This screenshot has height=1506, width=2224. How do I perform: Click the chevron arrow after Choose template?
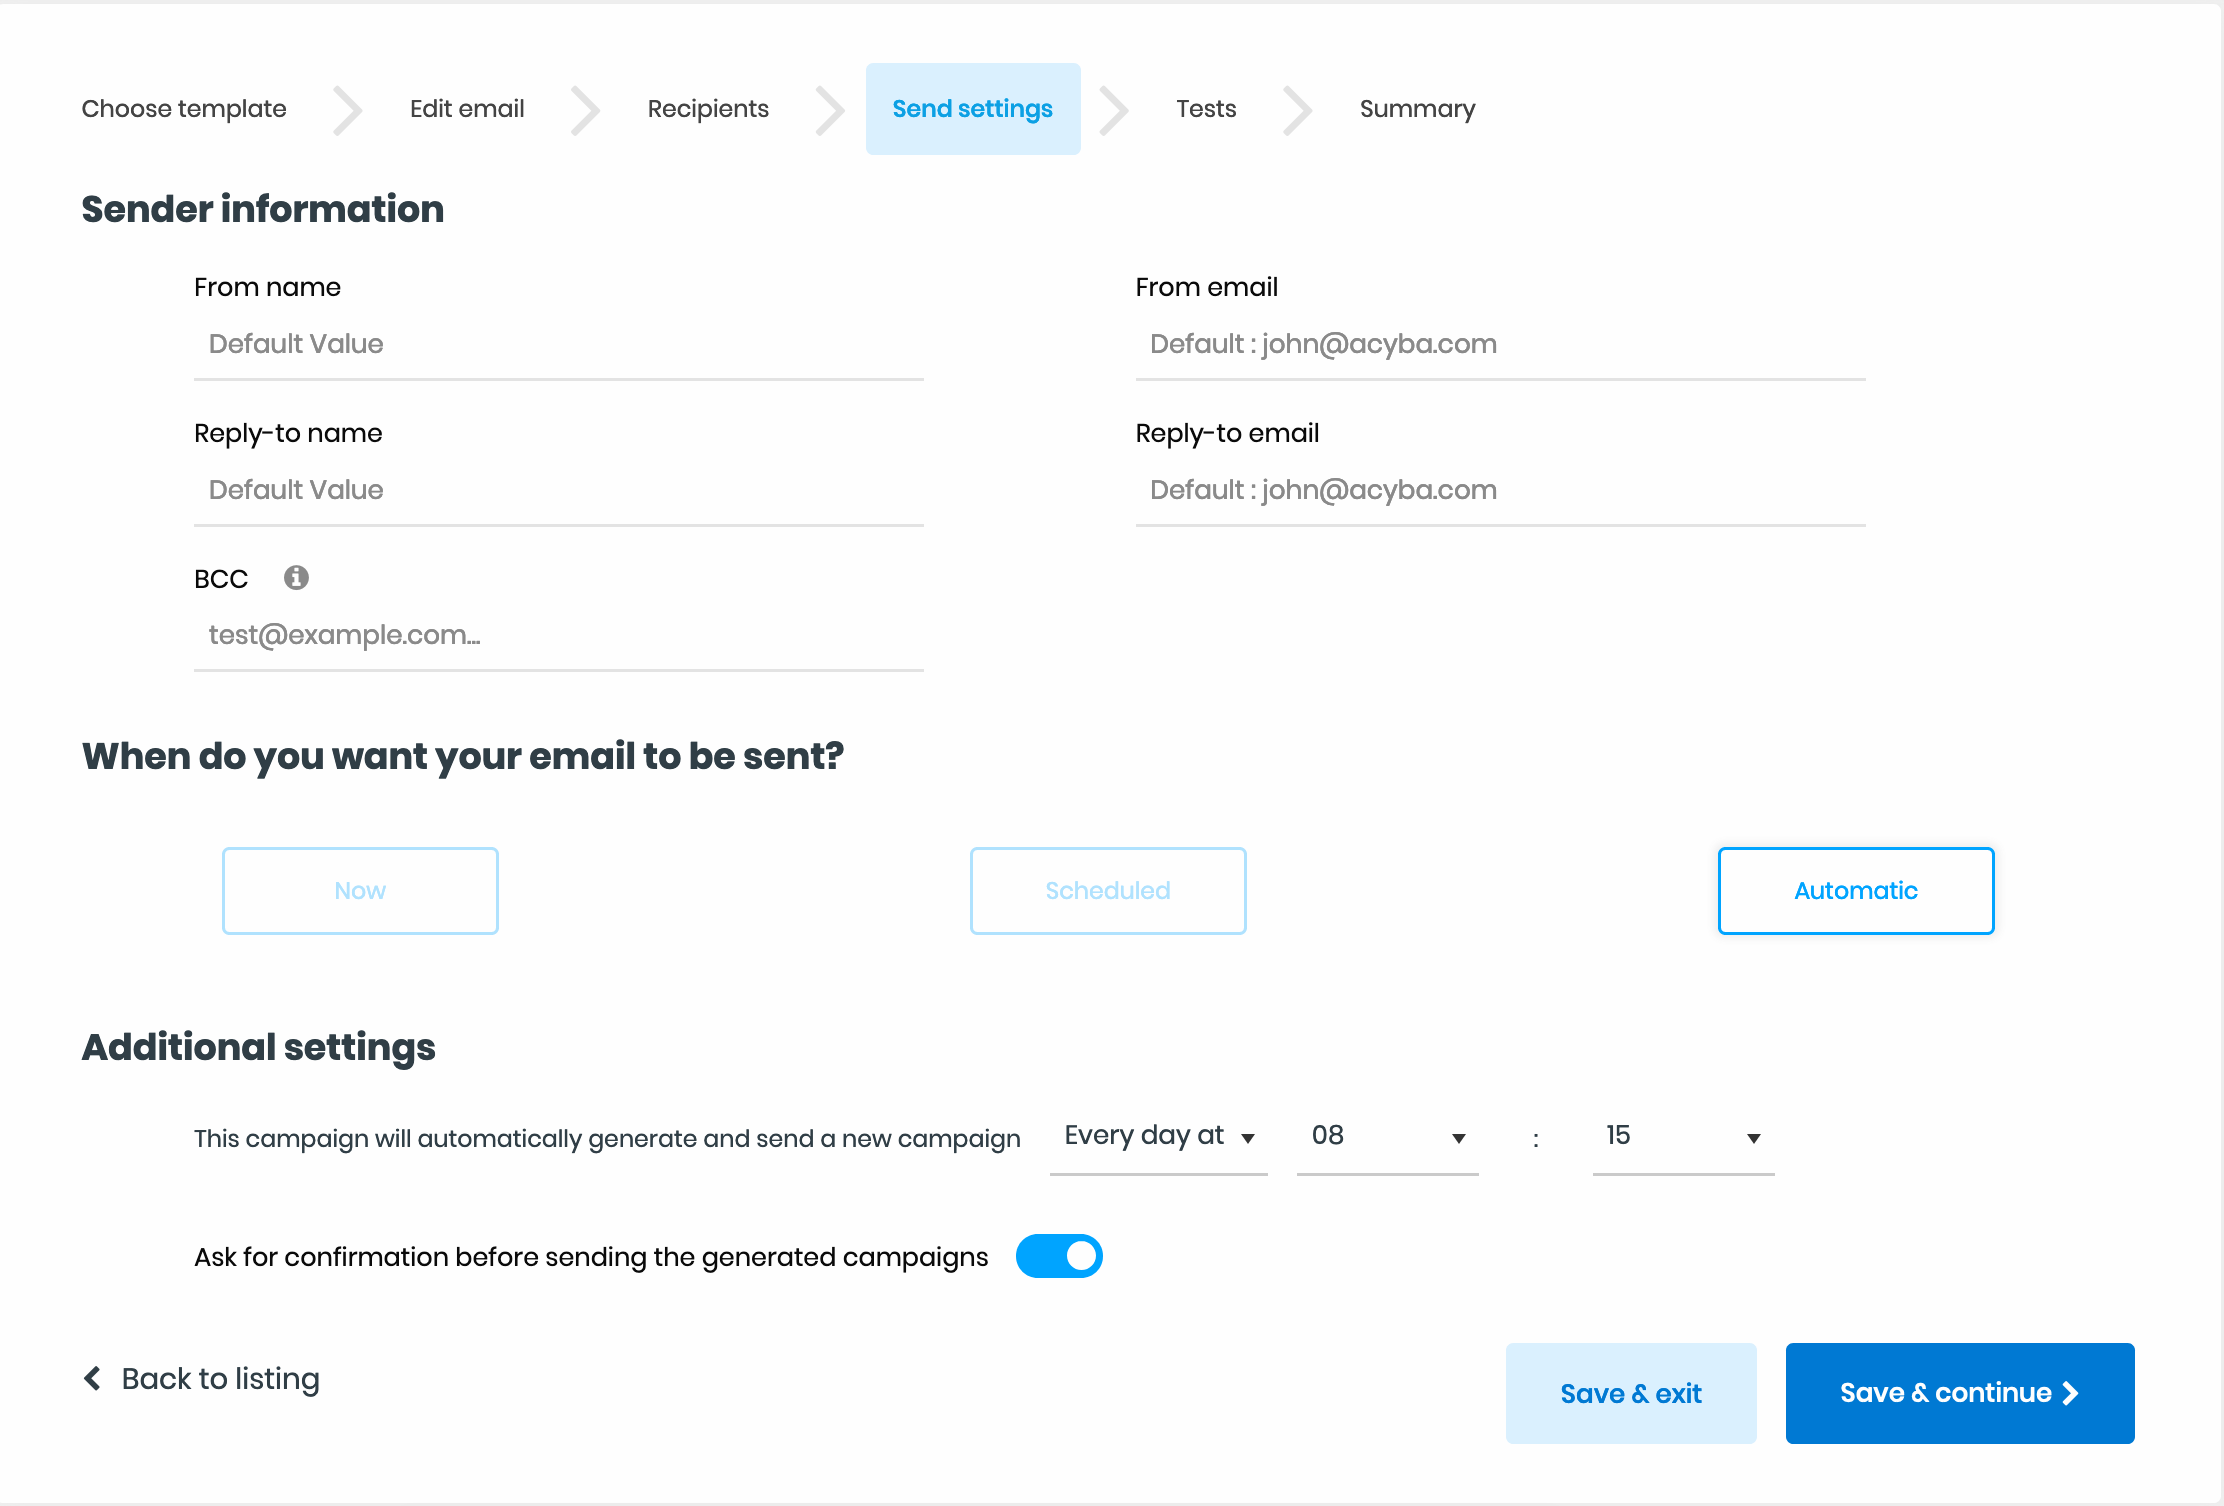tap(347, 110)
